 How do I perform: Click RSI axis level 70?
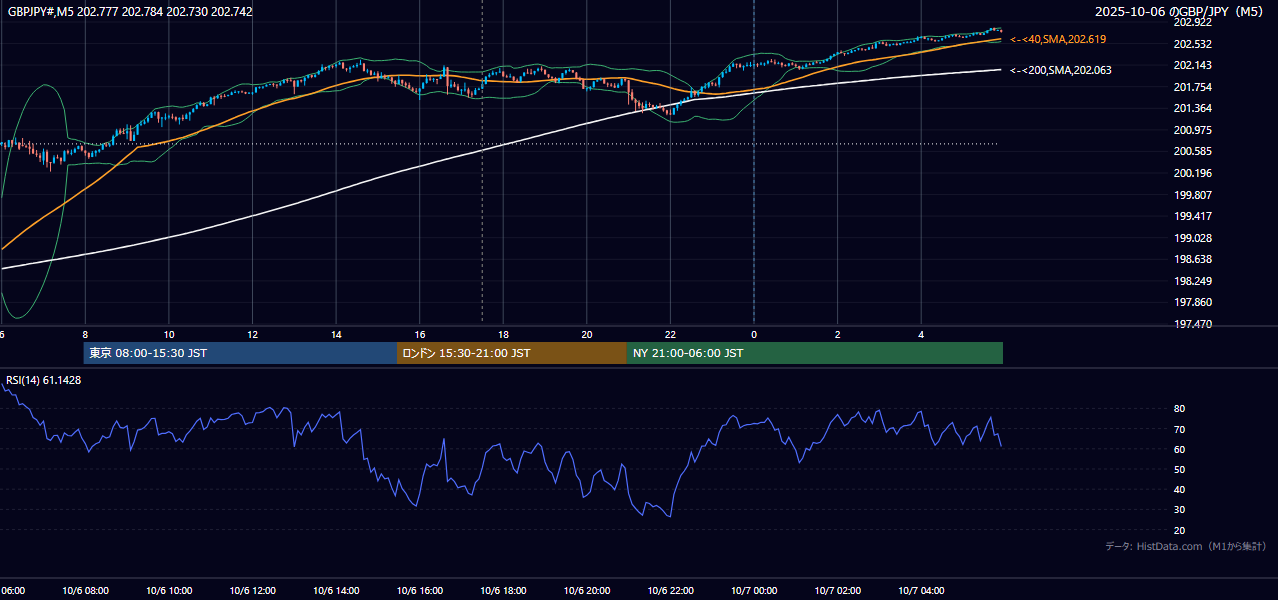point(1180,429)
